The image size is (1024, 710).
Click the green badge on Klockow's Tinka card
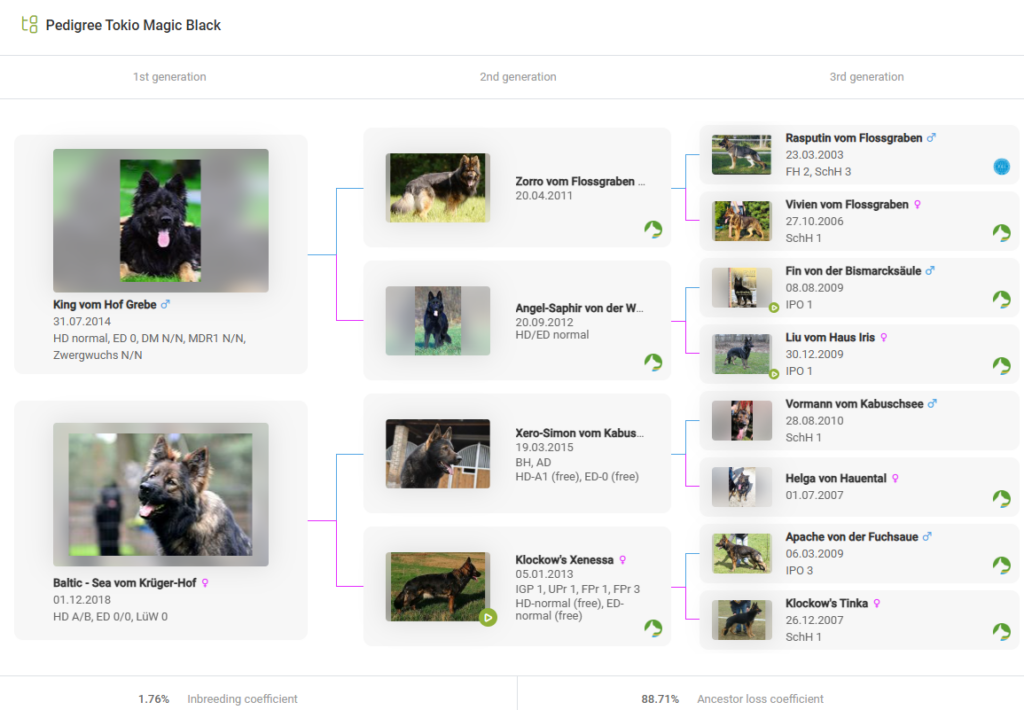coord(1001,632)
